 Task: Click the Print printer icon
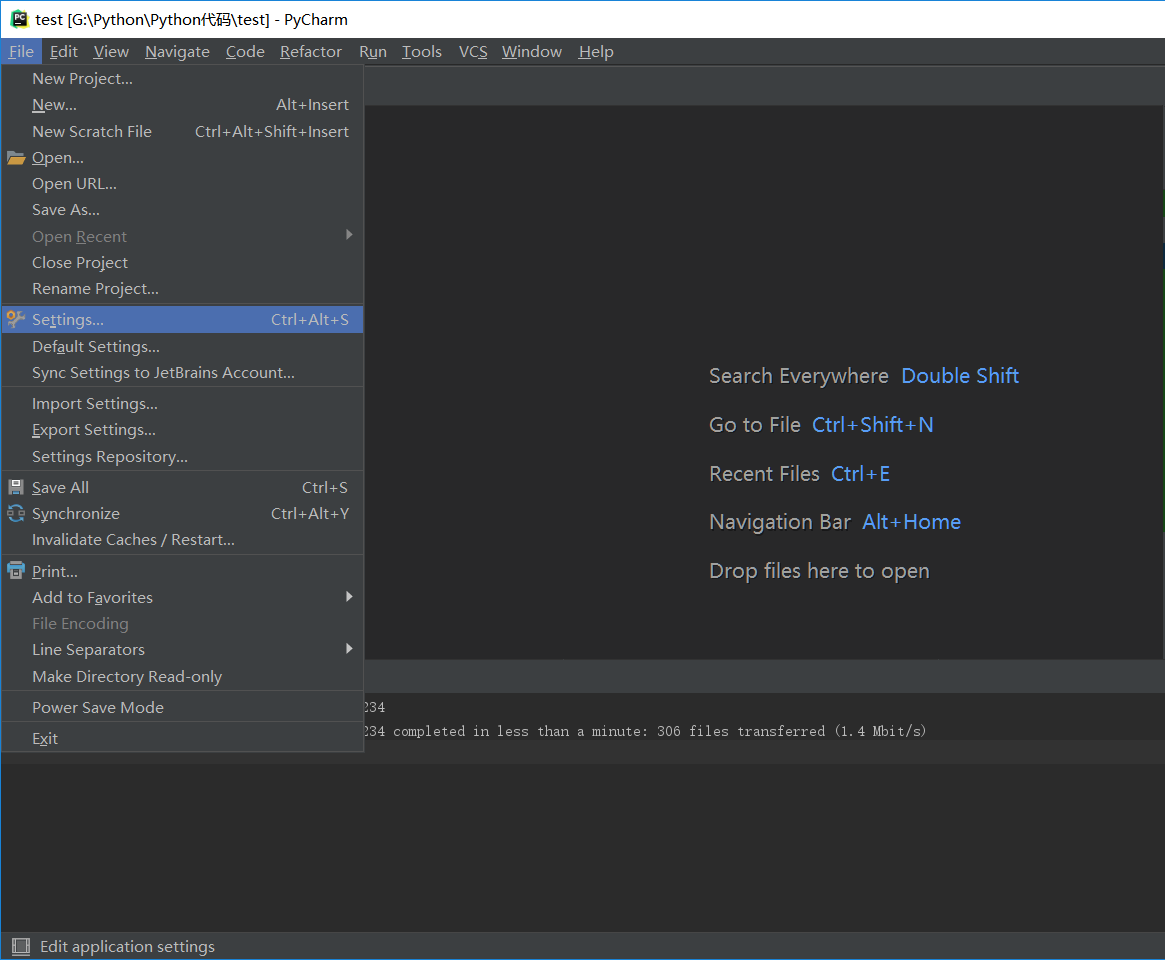(16, 571)
